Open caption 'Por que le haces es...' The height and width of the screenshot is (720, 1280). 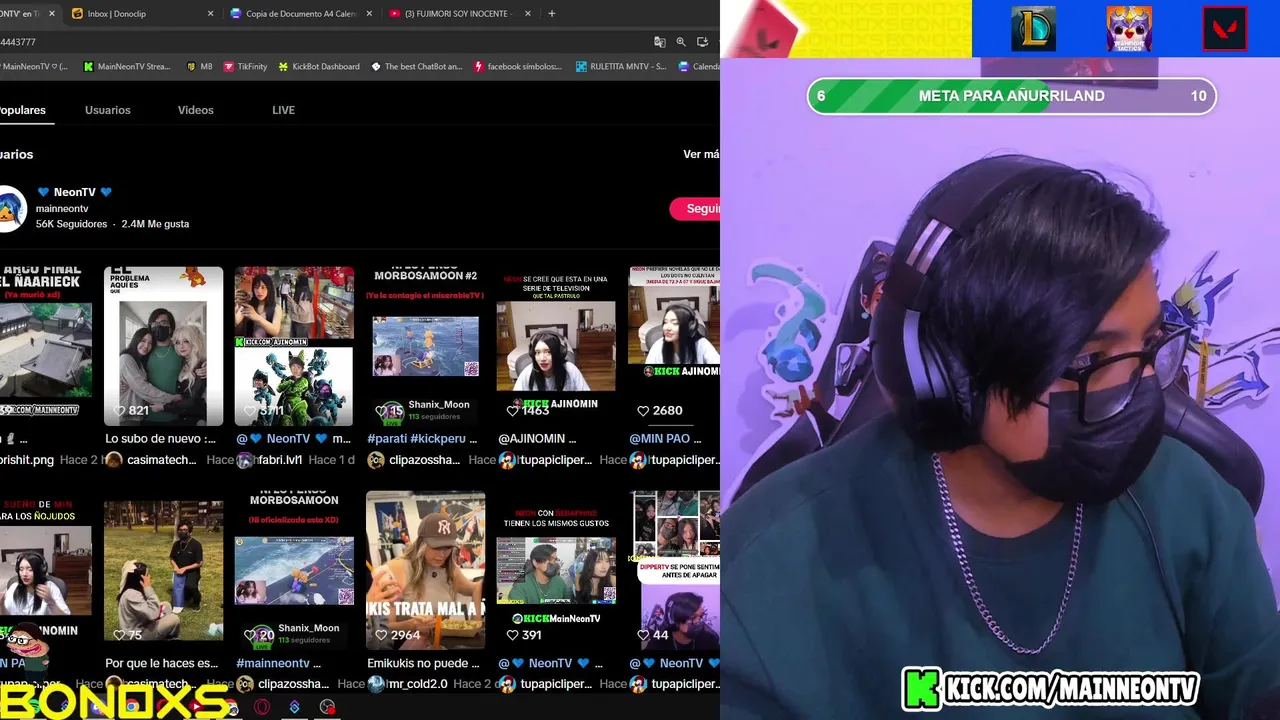[162, 663]
